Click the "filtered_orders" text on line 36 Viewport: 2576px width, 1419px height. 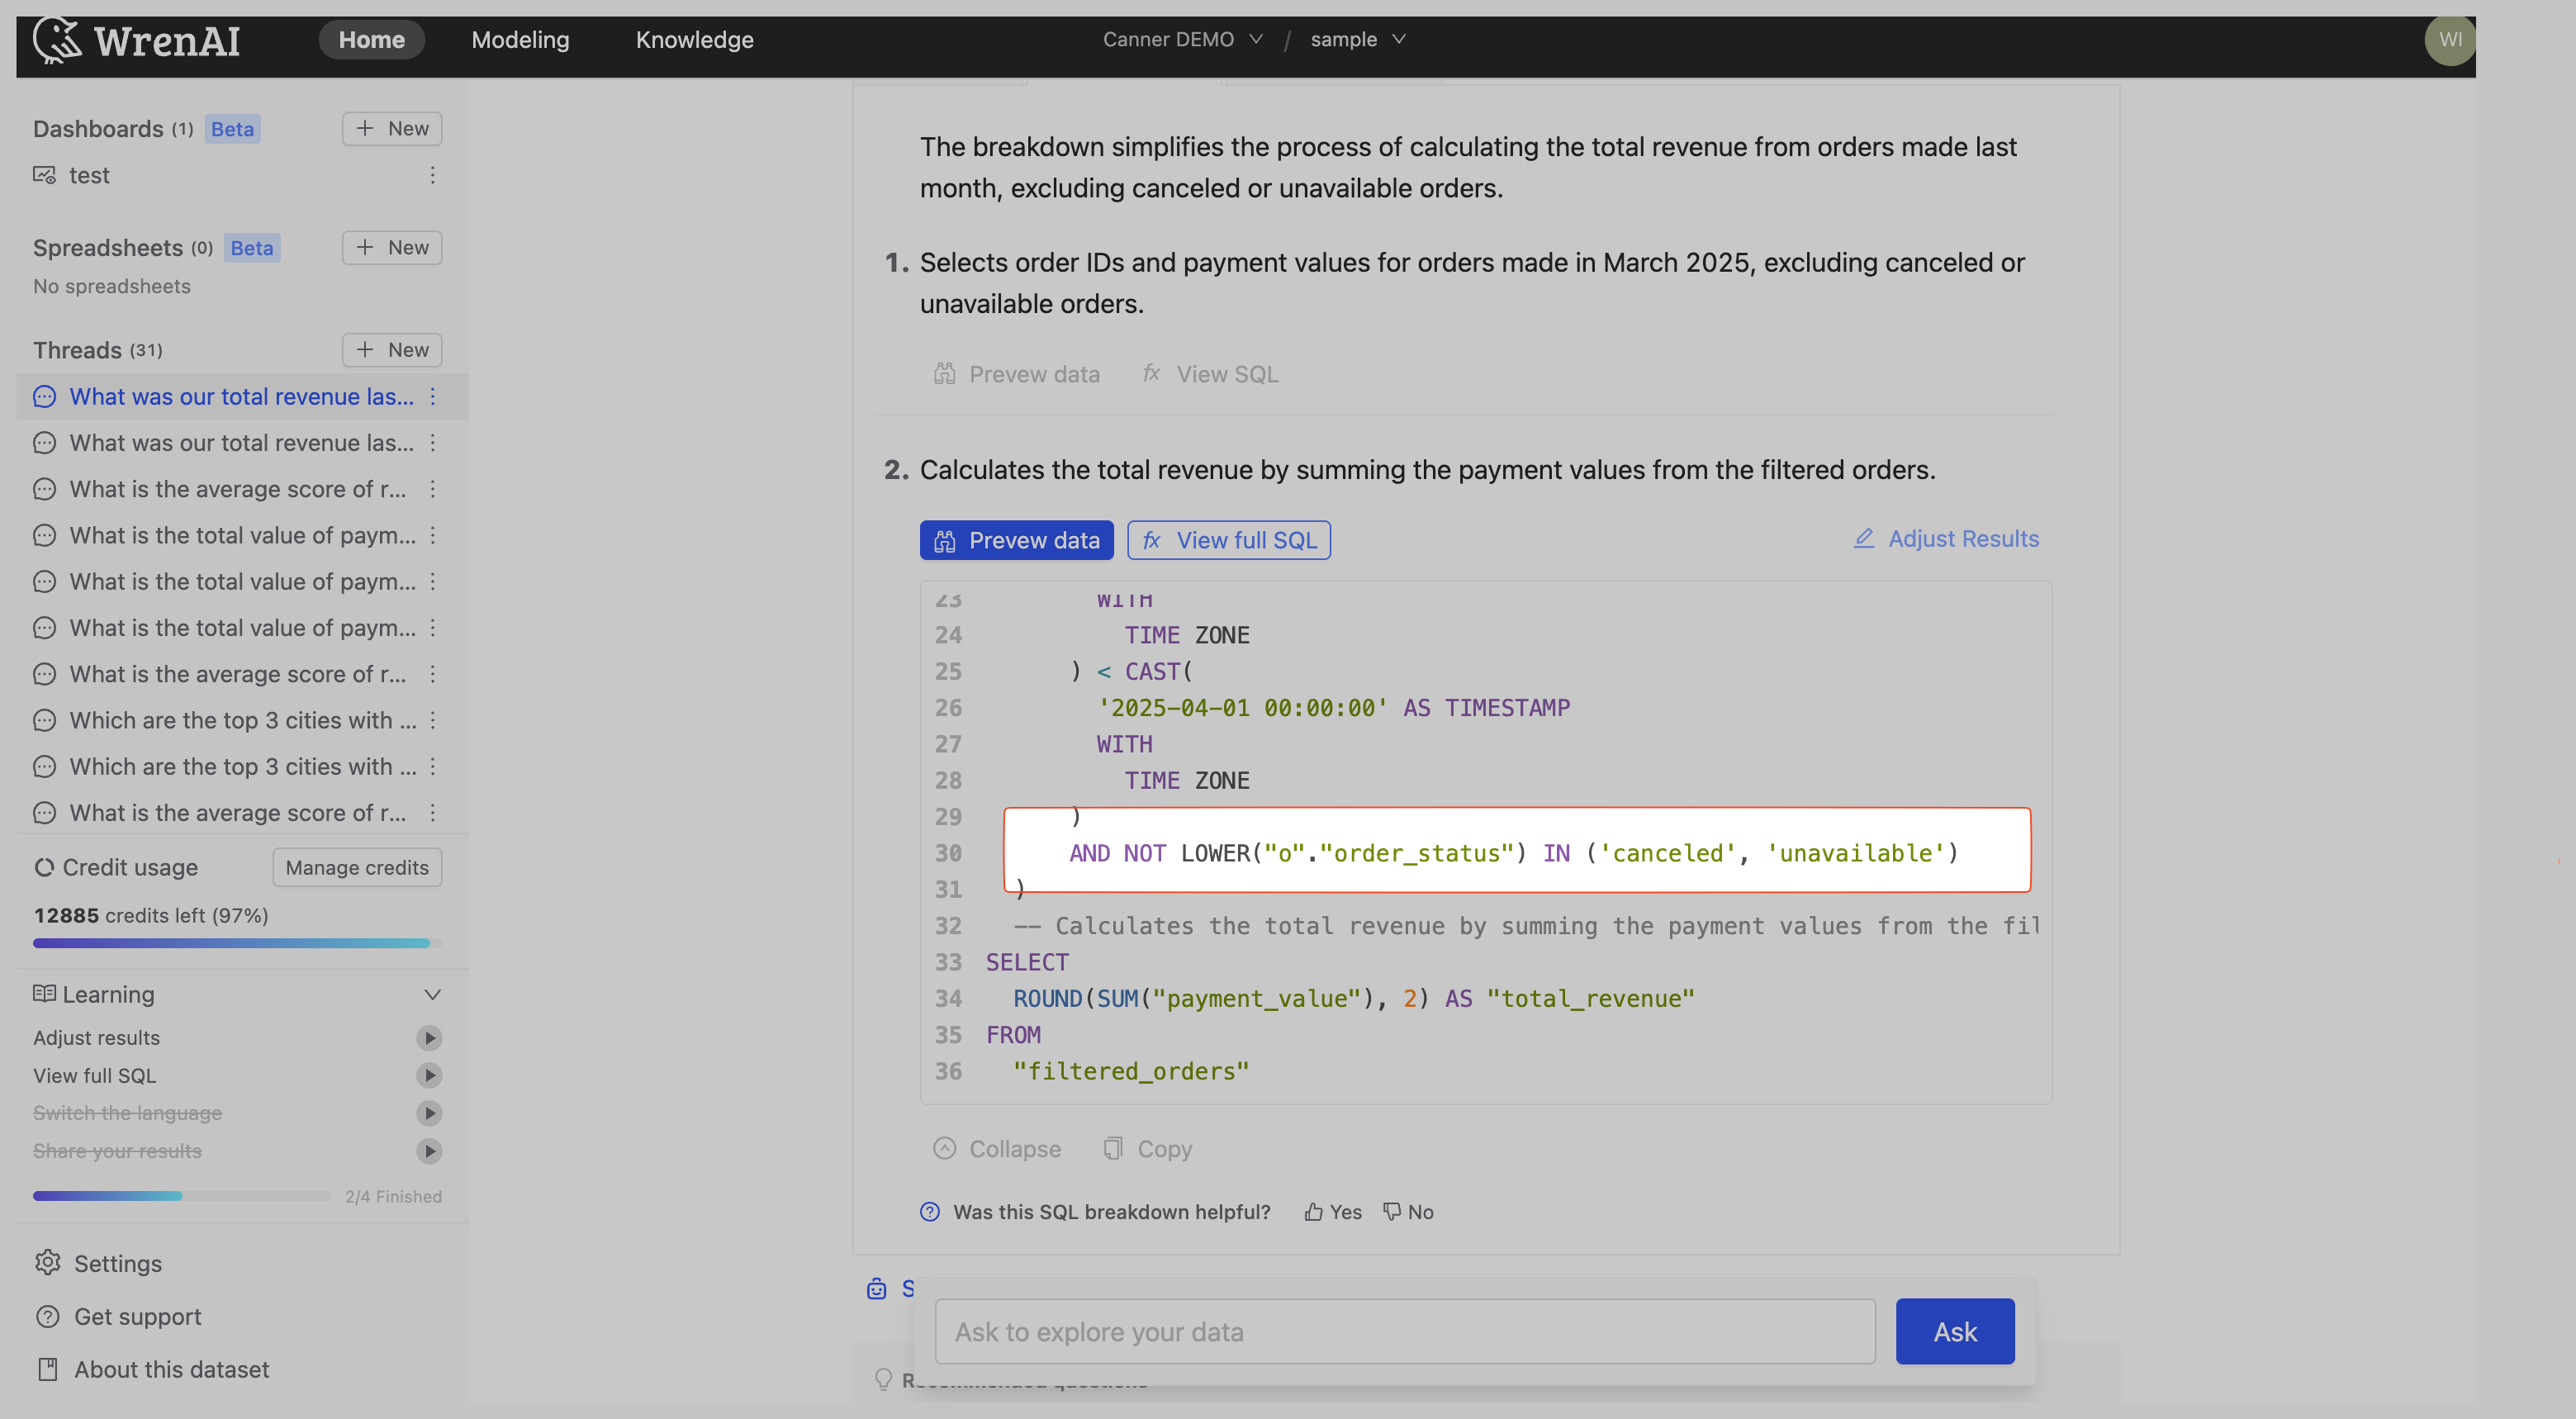click(1131, 1071)
